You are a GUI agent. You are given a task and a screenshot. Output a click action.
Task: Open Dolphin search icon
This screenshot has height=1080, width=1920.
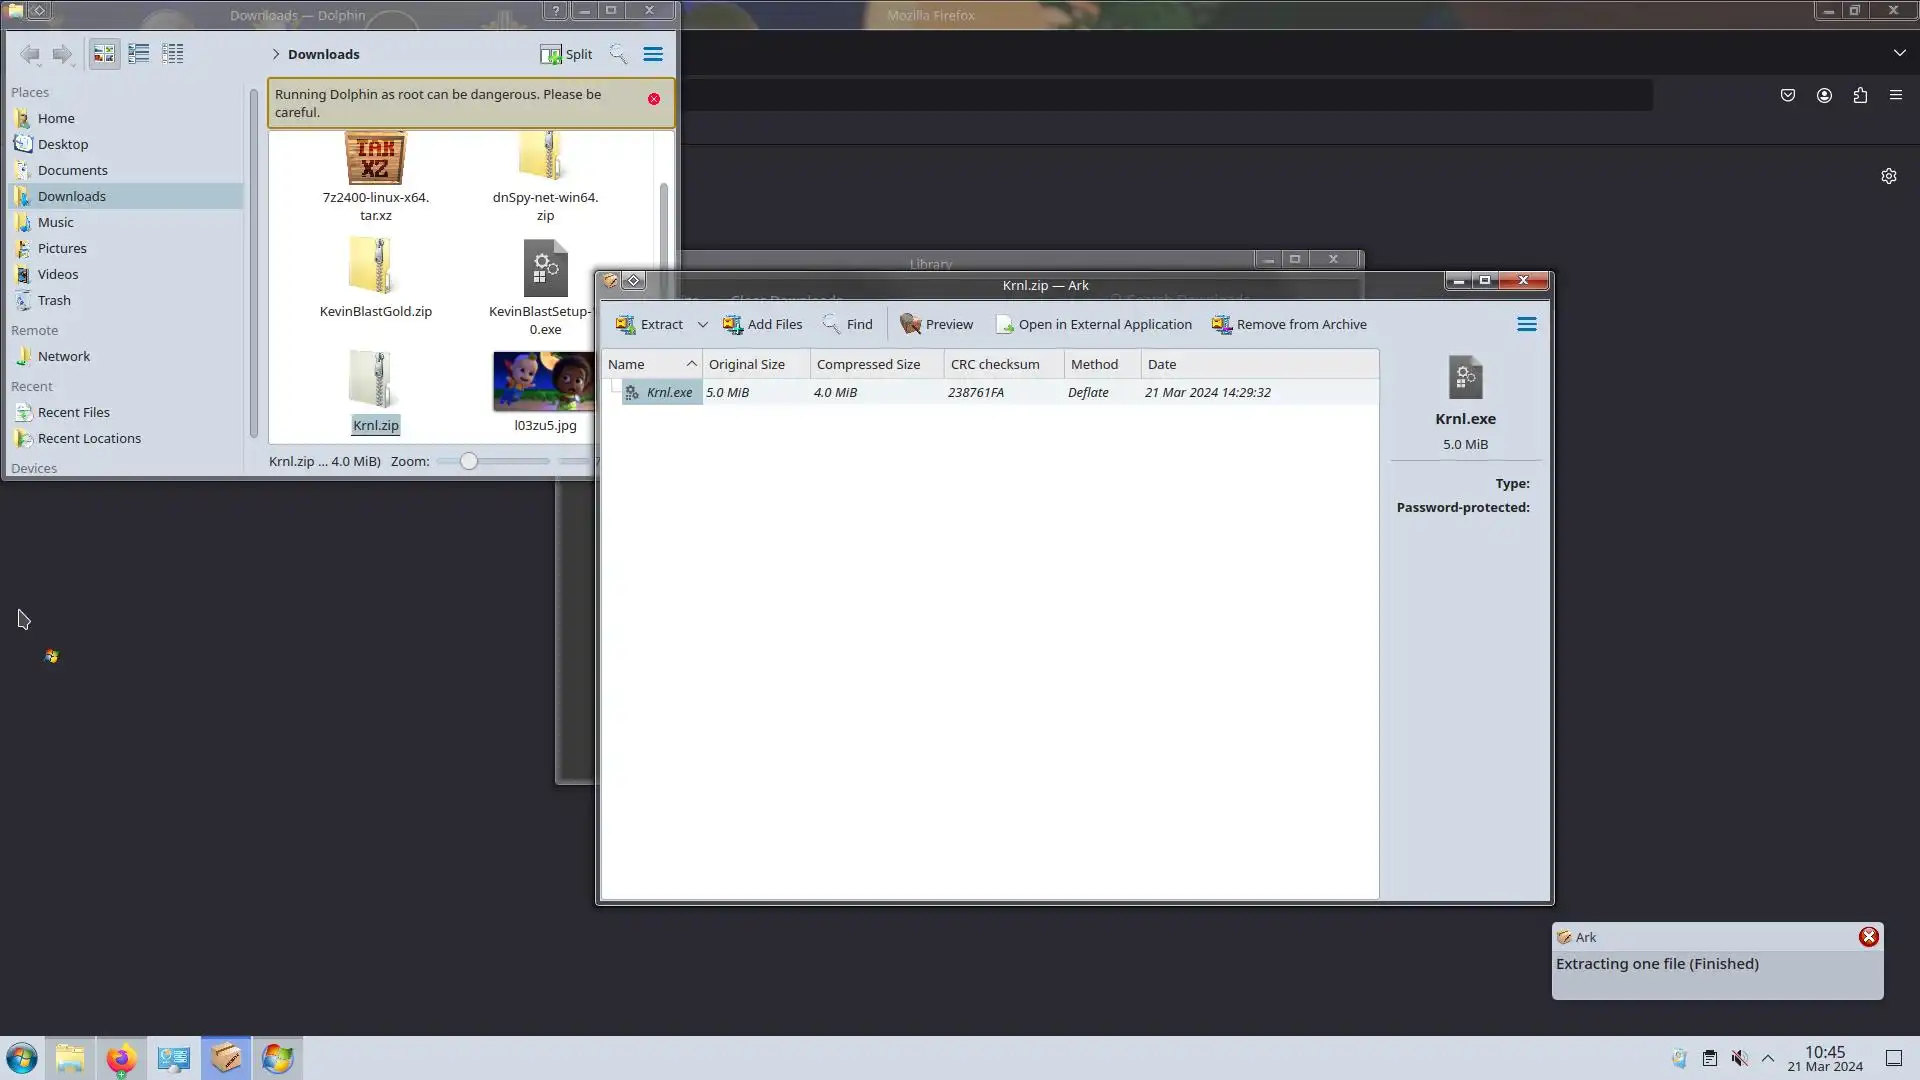[x=619, y=54]
